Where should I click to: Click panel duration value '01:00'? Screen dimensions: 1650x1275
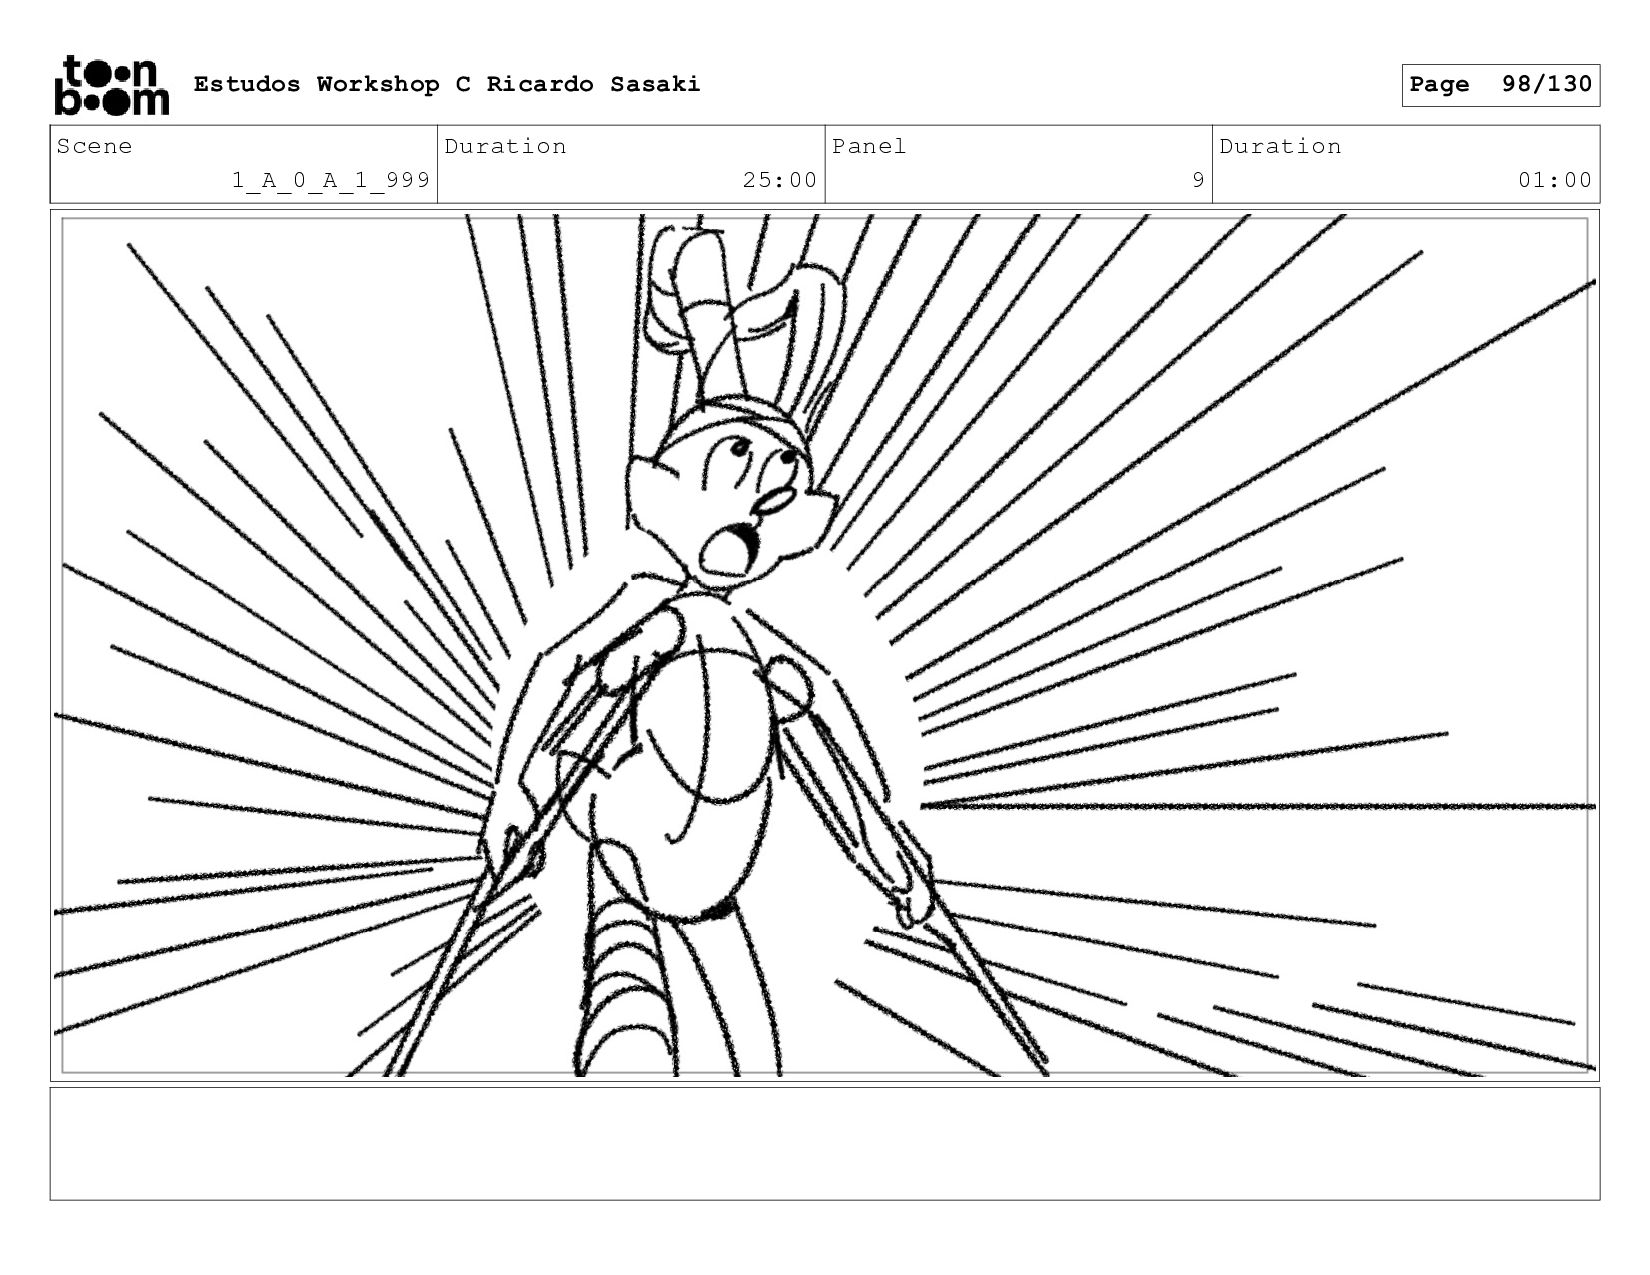click(x=1555, y=180)
